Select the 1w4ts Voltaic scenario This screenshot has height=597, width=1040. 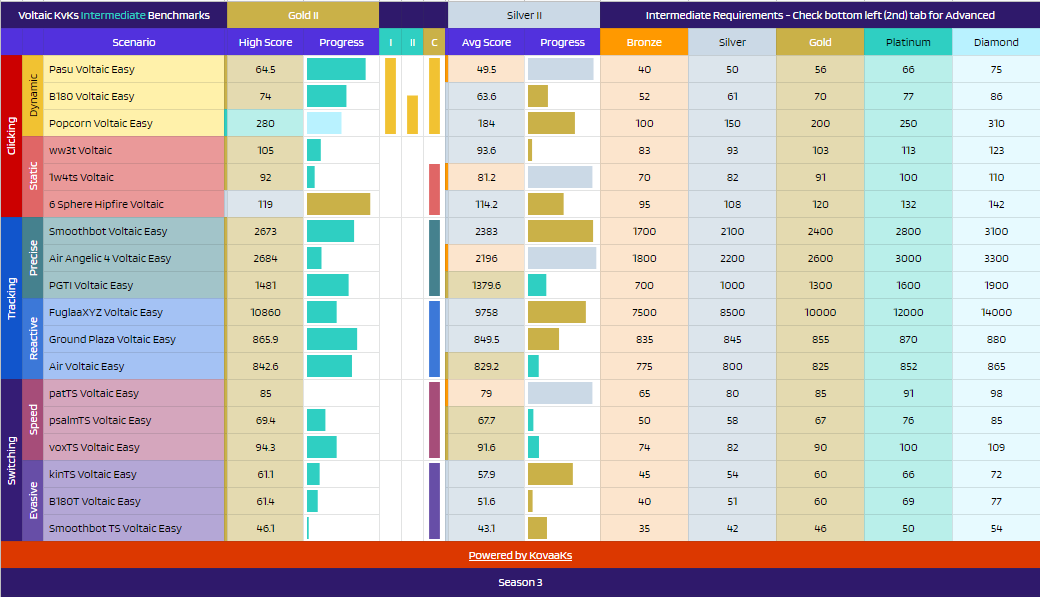point(133,177)
